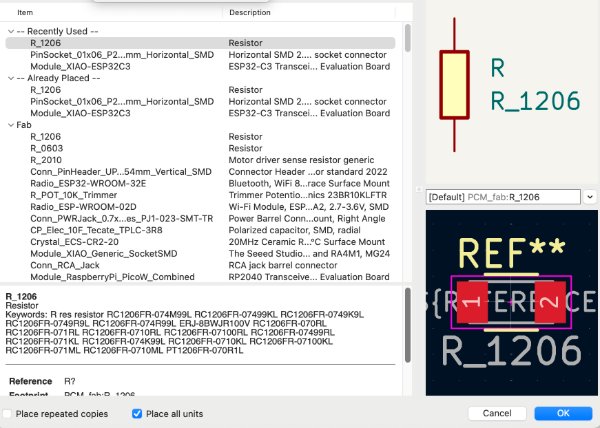Open the footprint selection dropdown arrow

coord(590,197)
